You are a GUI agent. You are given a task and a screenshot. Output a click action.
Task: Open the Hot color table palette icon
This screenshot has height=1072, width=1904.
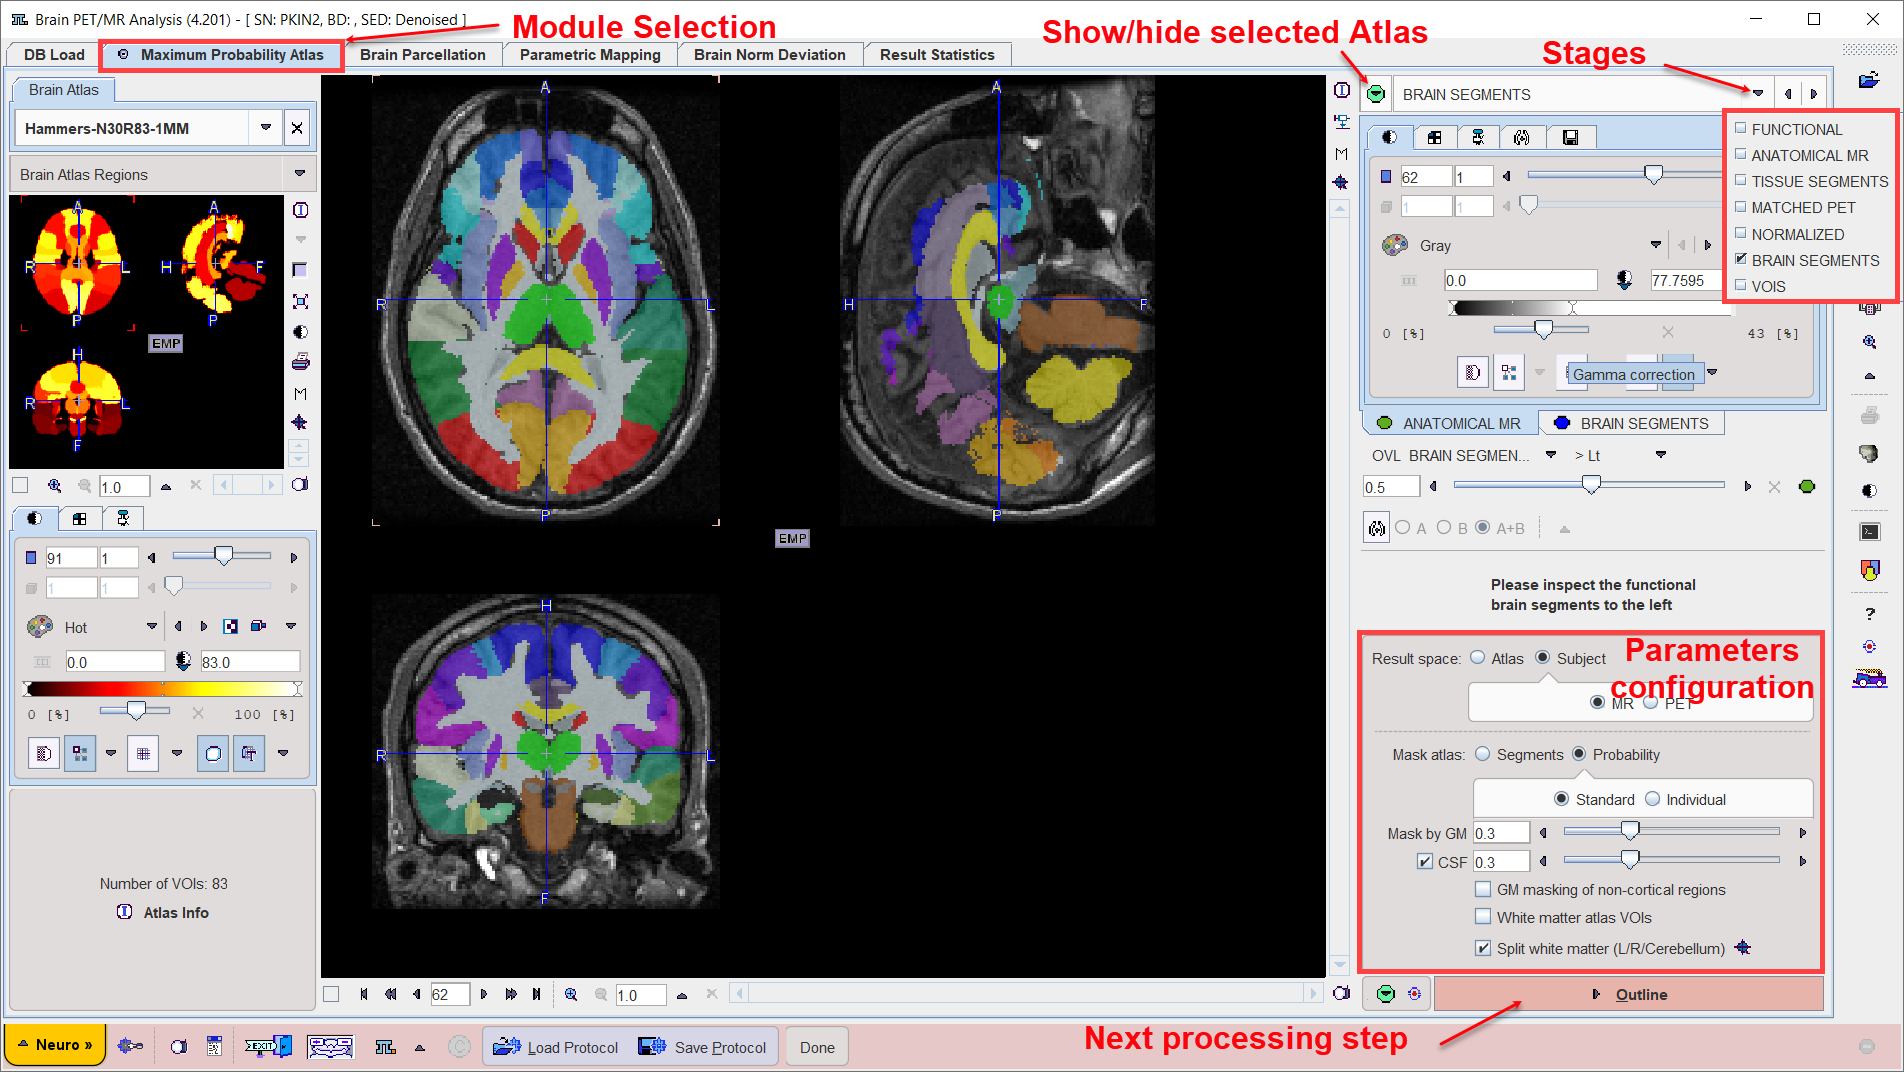point(40,627)
